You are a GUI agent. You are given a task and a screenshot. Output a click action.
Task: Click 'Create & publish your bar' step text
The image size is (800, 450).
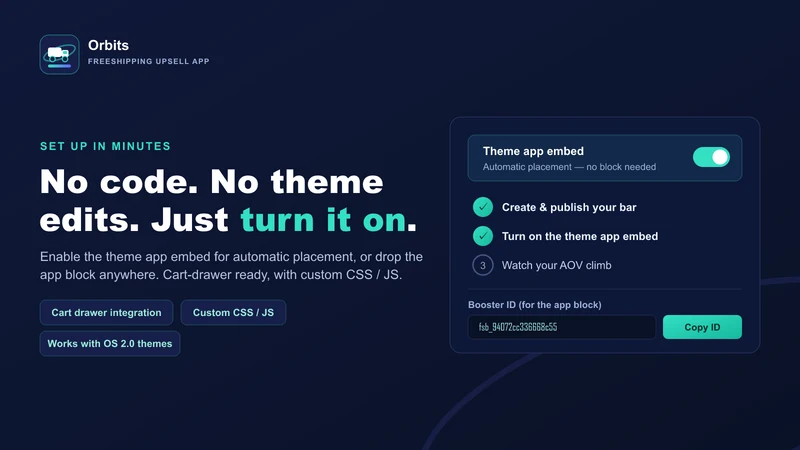coord(569,207)
